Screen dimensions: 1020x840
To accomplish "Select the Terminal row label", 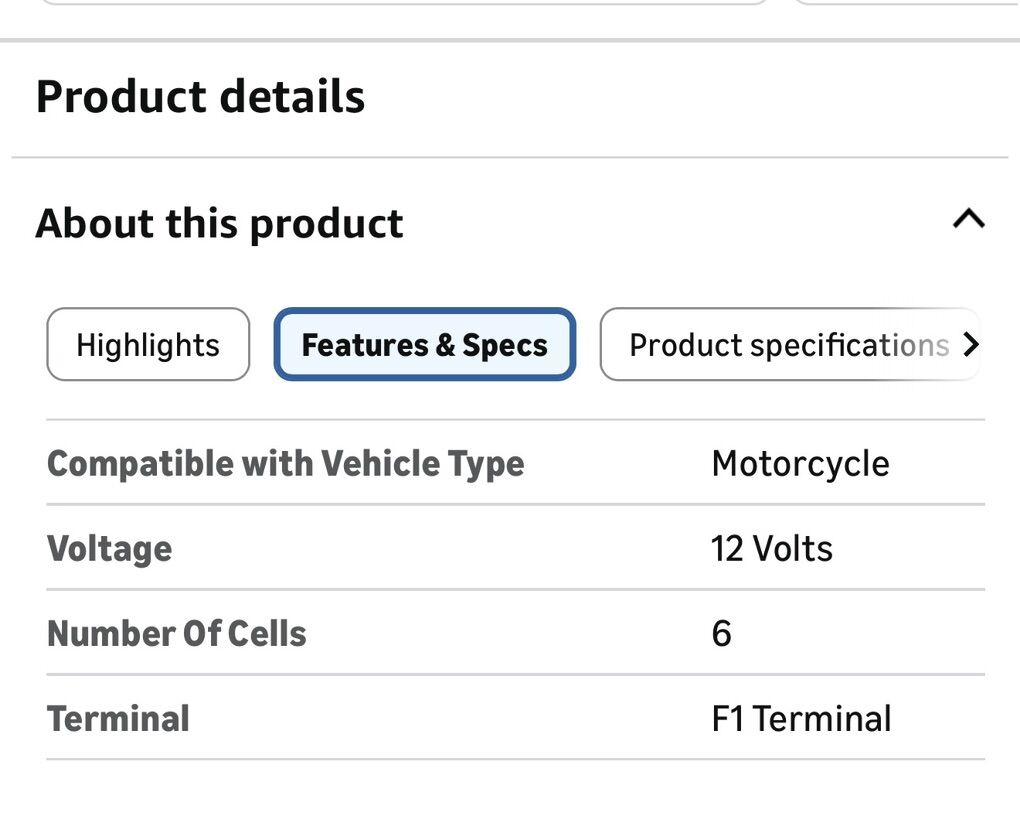I will tap(118, 719).
